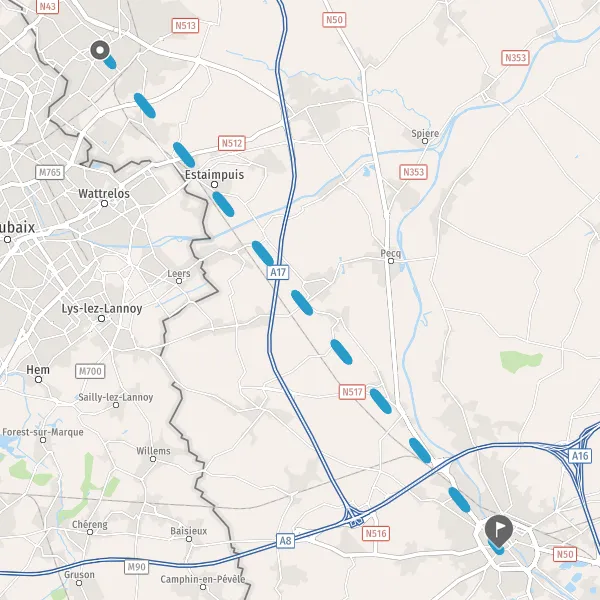Select the Spiere village label

click(425, 134)
